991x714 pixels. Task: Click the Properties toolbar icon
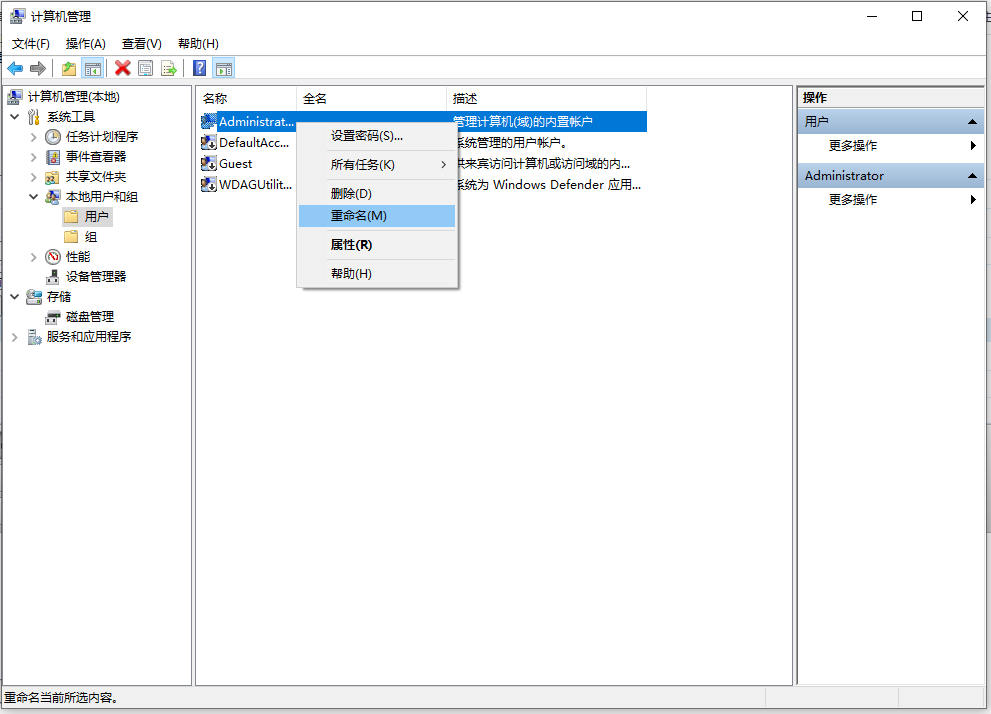tap(145, 68)
